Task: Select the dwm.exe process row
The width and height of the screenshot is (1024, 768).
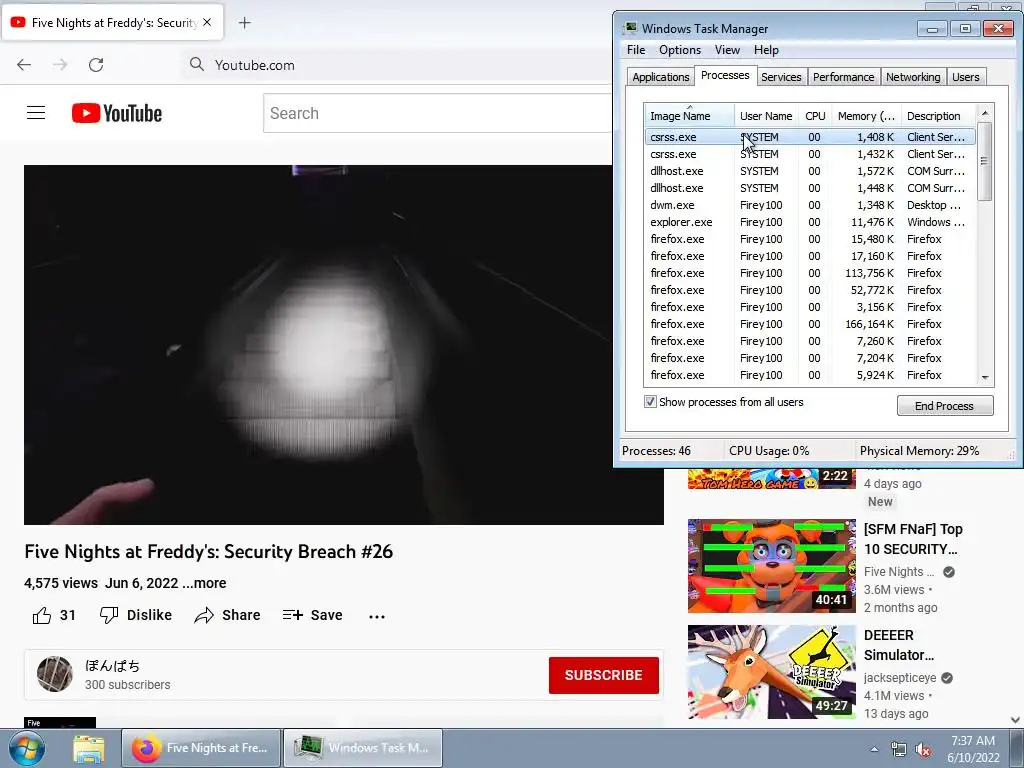Action: [x=810, y=205]
